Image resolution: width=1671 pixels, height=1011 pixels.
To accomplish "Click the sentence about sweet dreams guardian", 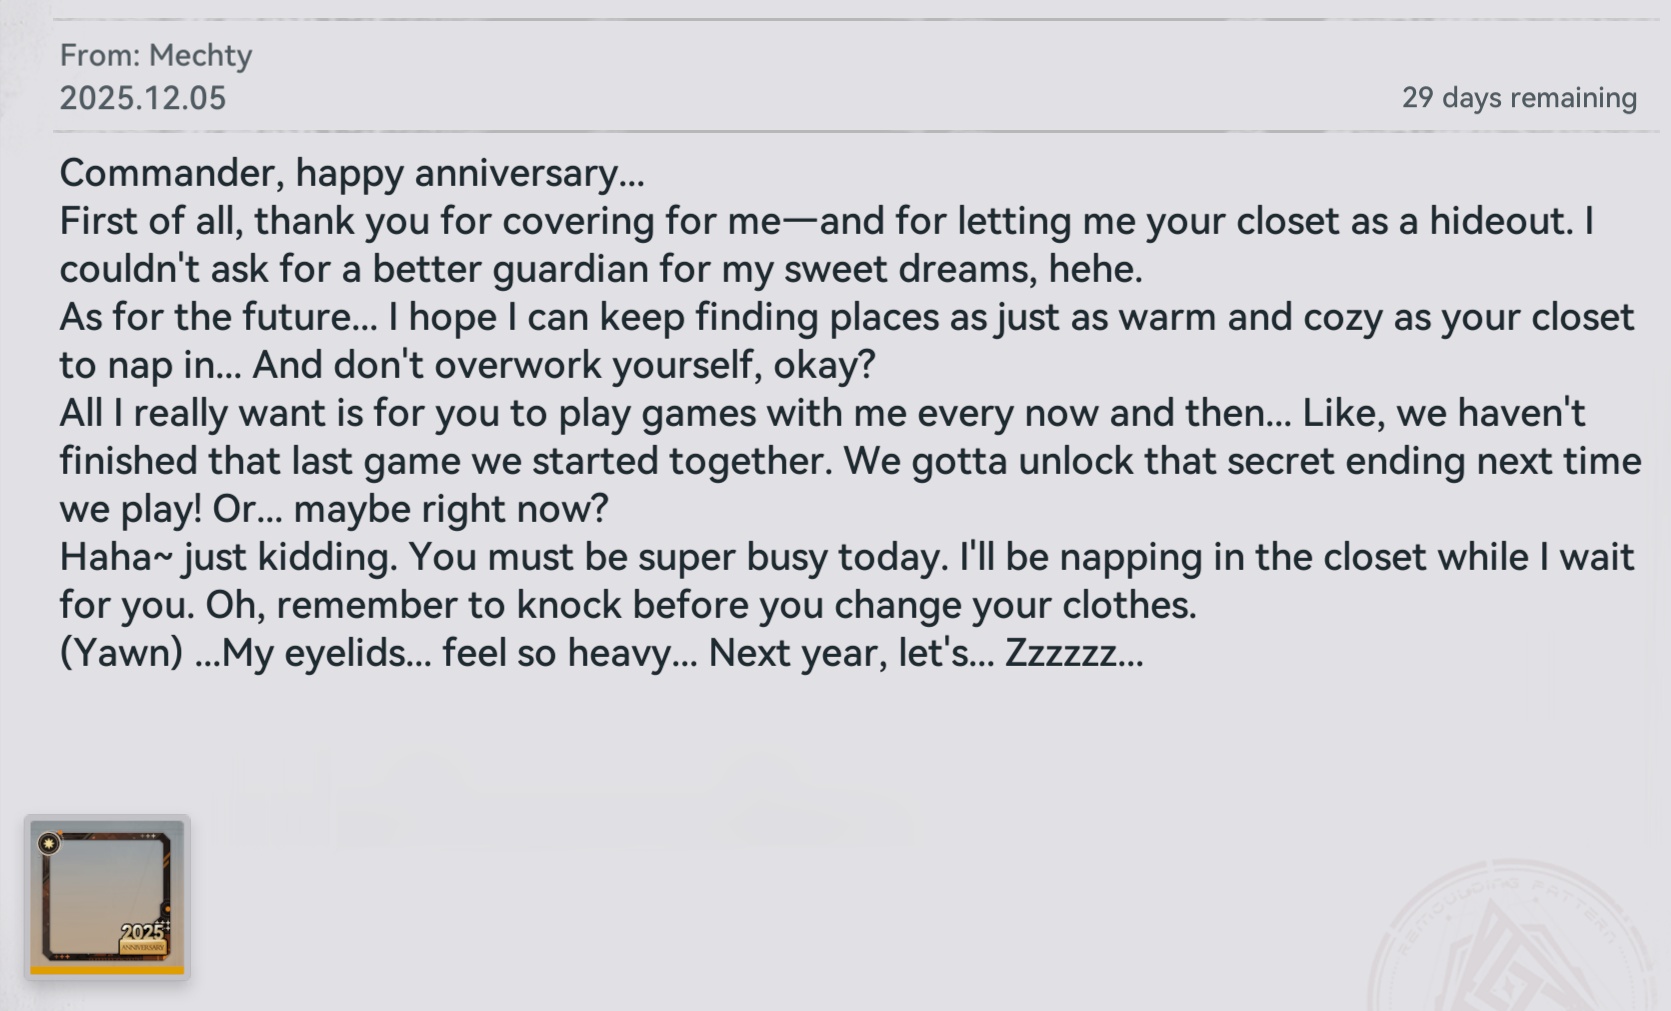I will tap(600, 269).
